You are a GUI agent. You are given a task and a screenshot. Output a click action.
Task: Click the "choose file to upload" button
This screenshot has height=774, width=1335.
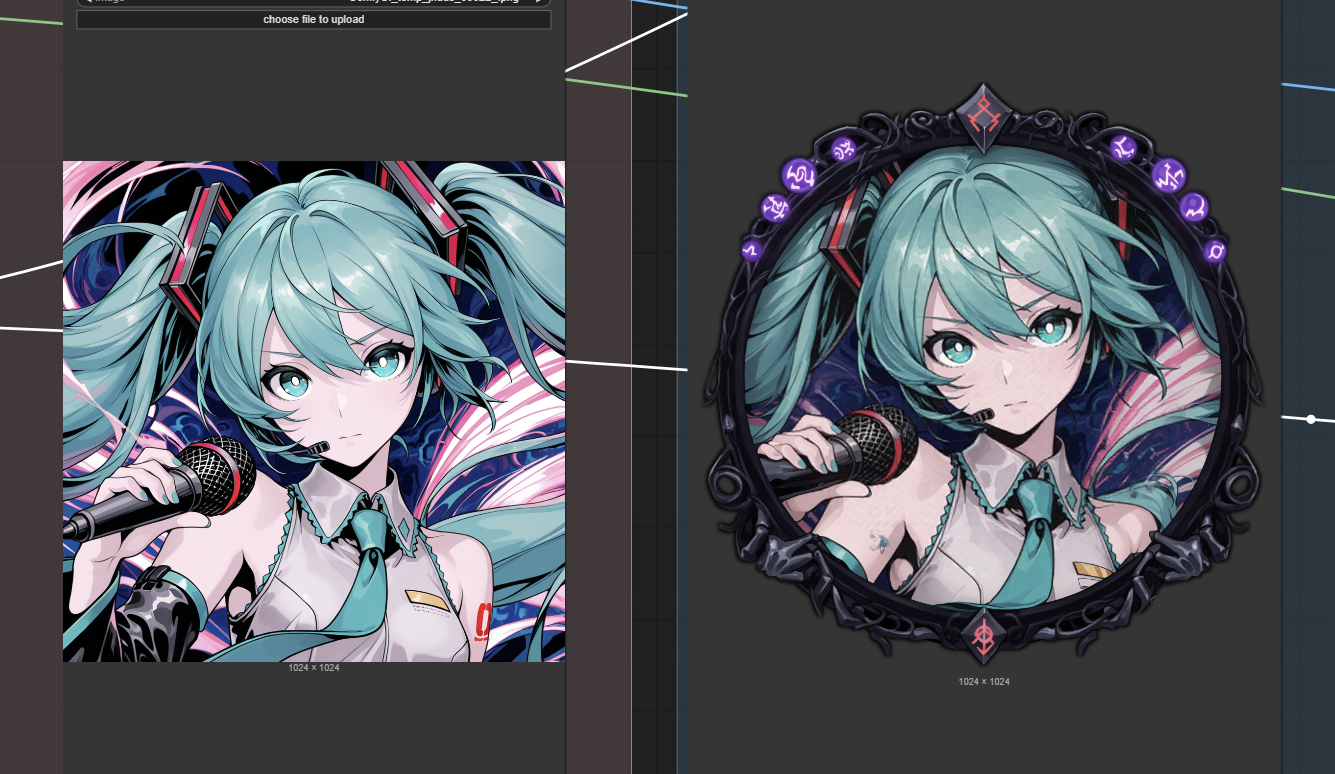314,19
